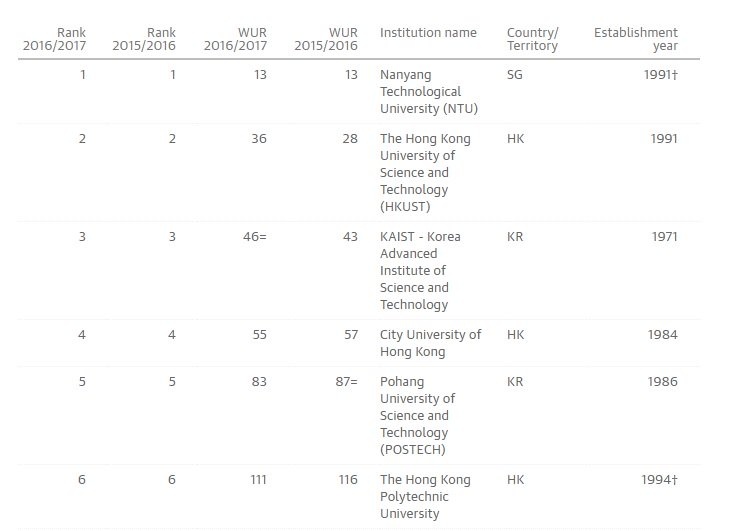The height and width of the screenshot is (531, 731).
Task: Select the WUR 2015/2016 column header
Action: click(325, 39)
